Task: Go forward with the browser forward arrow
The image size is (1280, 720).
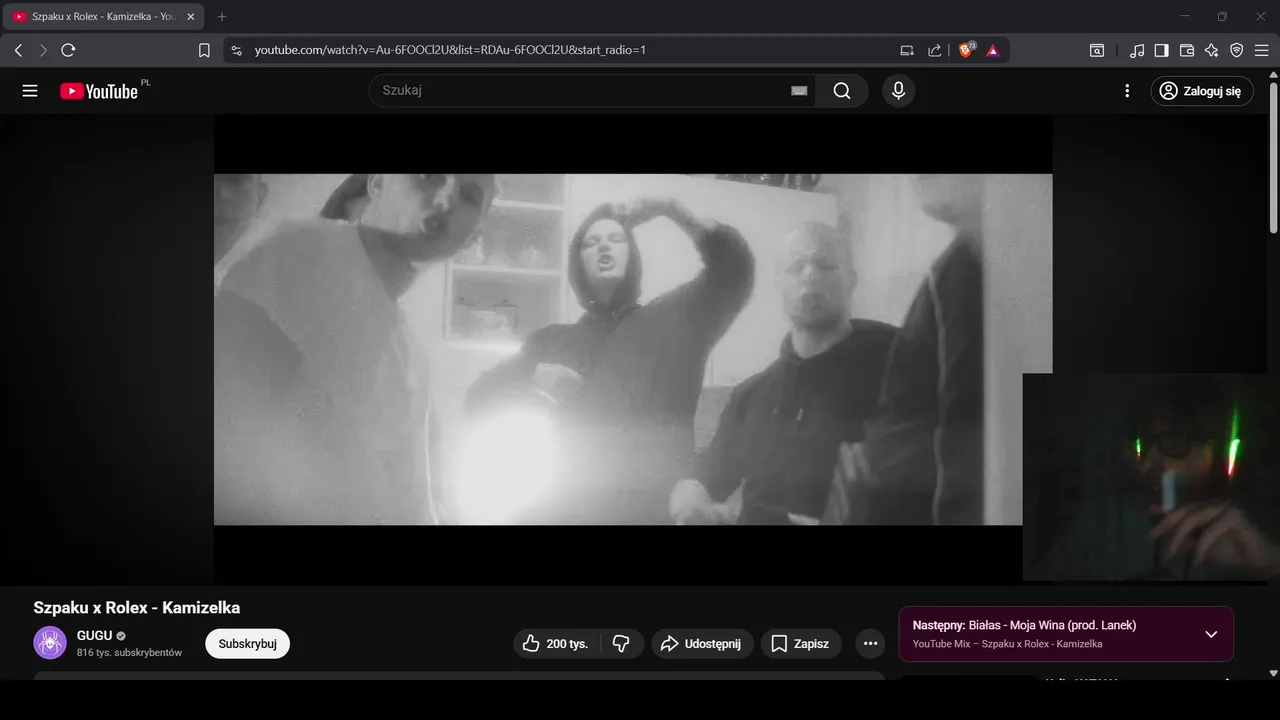Action: [x=43, y=50]
